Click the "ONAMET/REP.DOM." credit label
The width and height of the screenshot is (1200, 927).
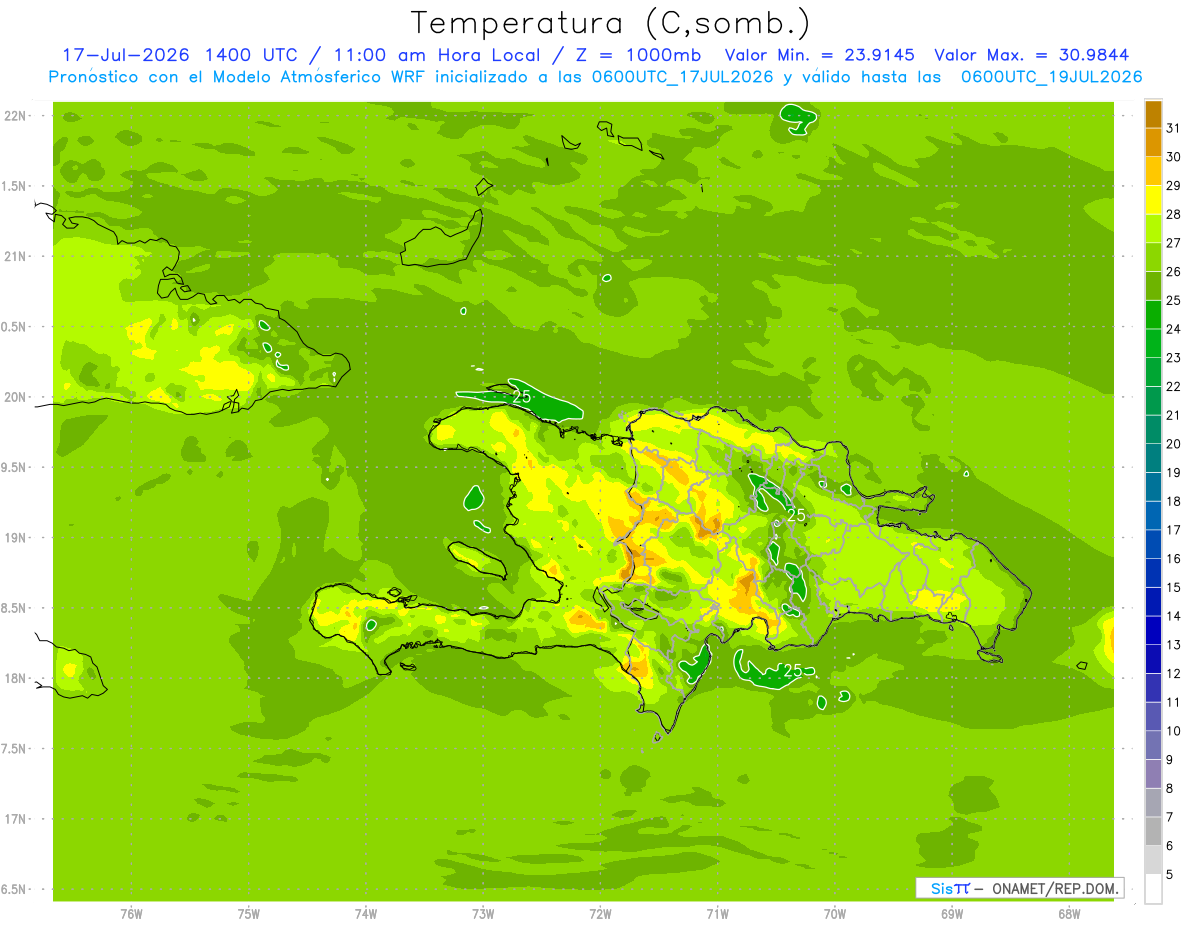(x=1055, y=888)
